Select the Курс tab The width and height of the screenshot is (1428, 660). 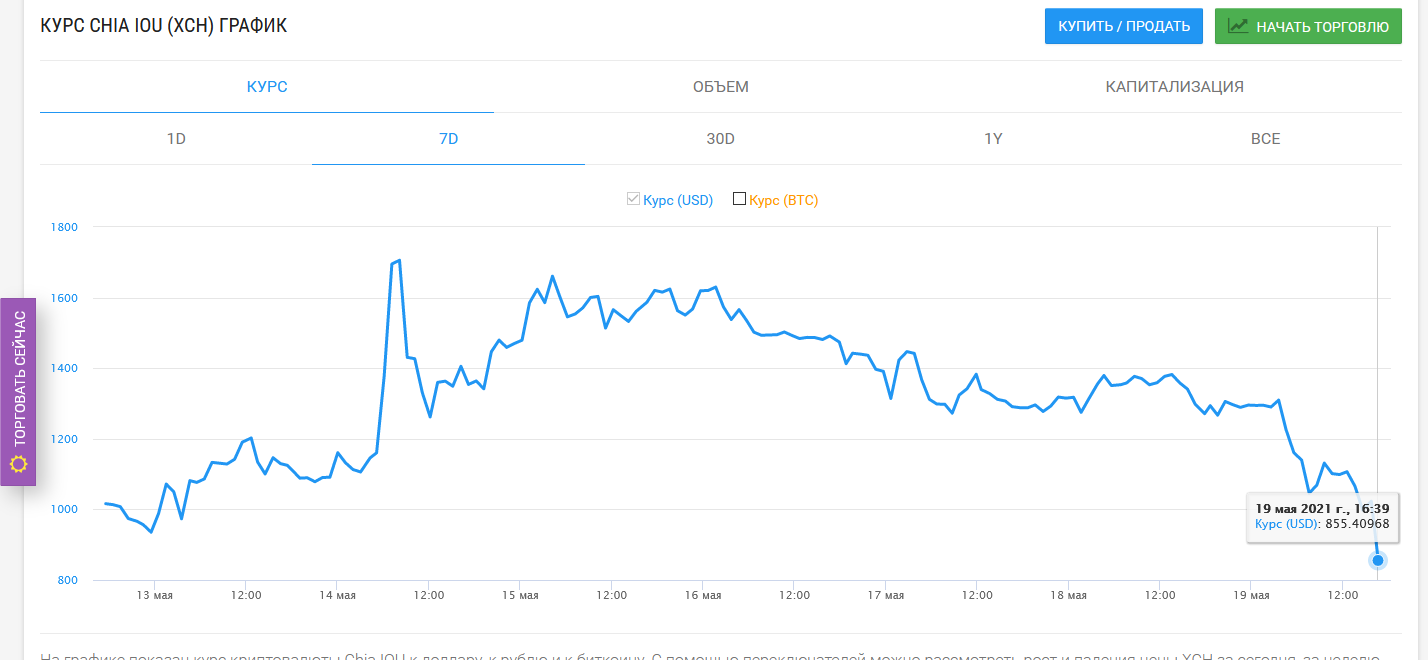pos(267,87)
